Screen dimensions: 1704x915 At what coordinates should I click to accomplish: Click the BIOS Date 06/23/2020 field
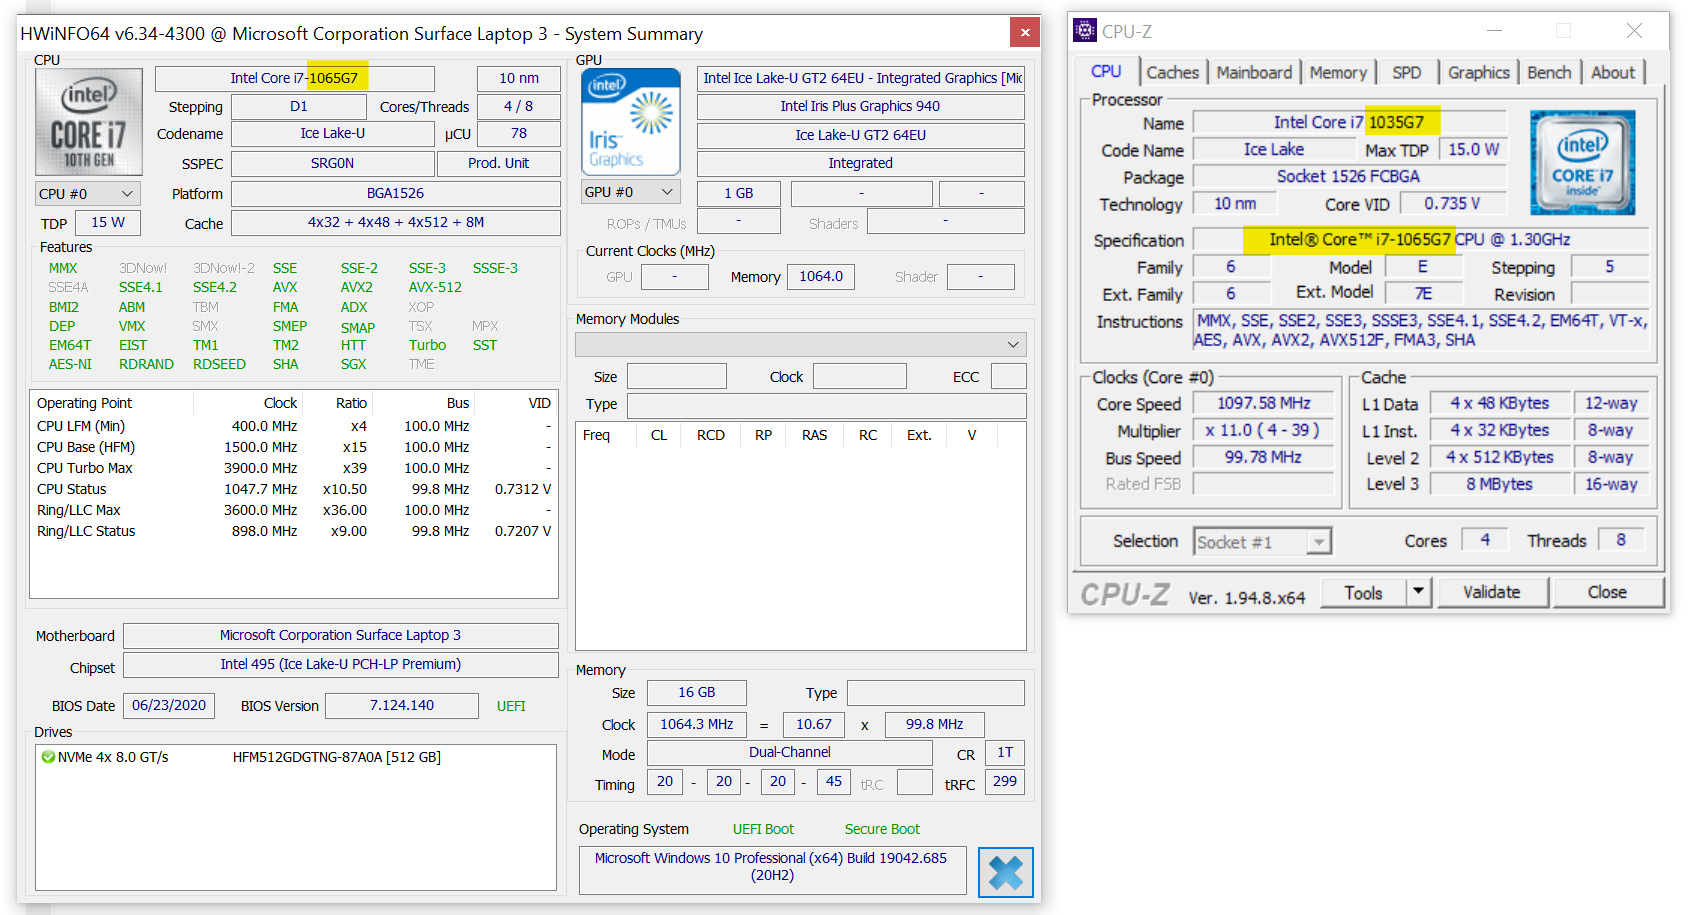(169, 706)
